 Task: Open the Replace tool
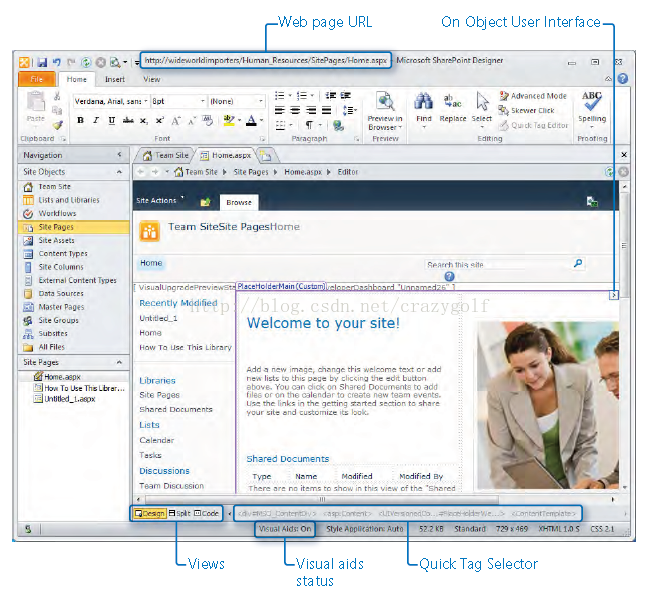click(x=453, y=107)
